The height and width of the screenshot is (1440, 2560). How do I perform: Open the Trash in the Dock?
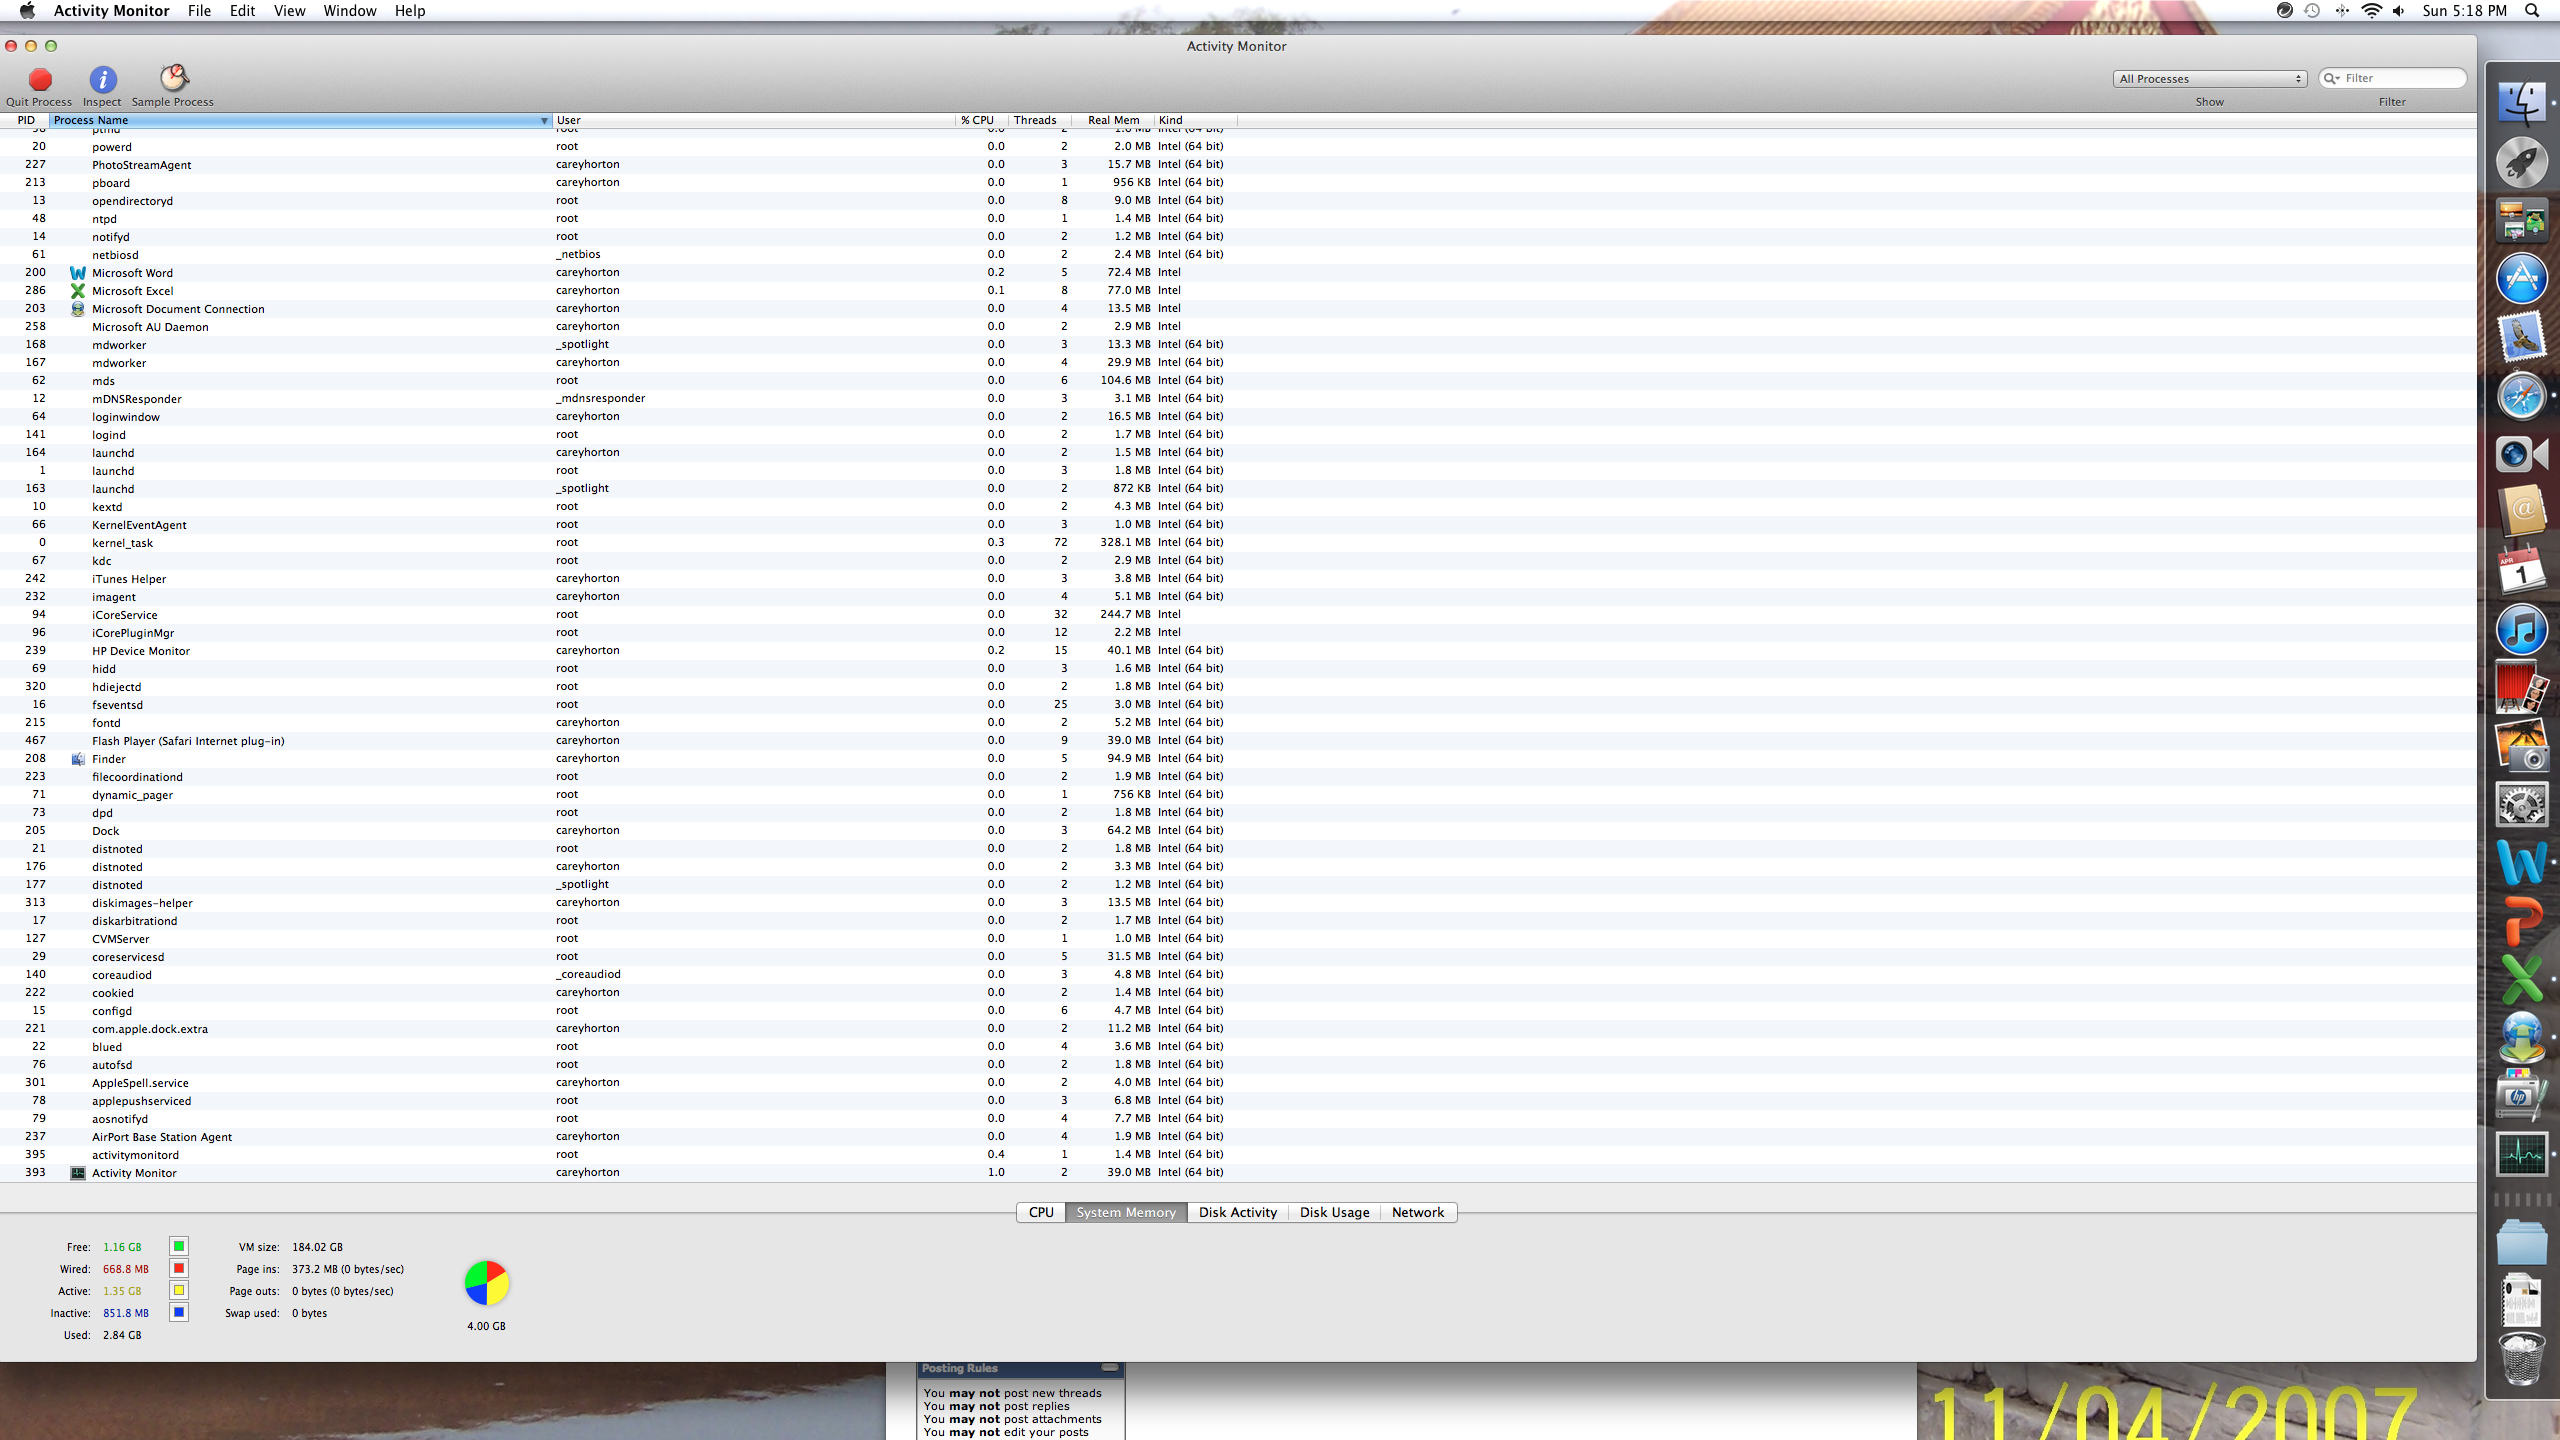click(2521, 1359)
